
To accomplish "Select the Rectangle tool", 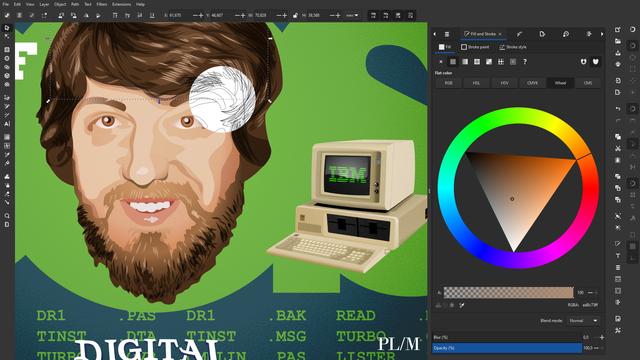I will [7, 50].
